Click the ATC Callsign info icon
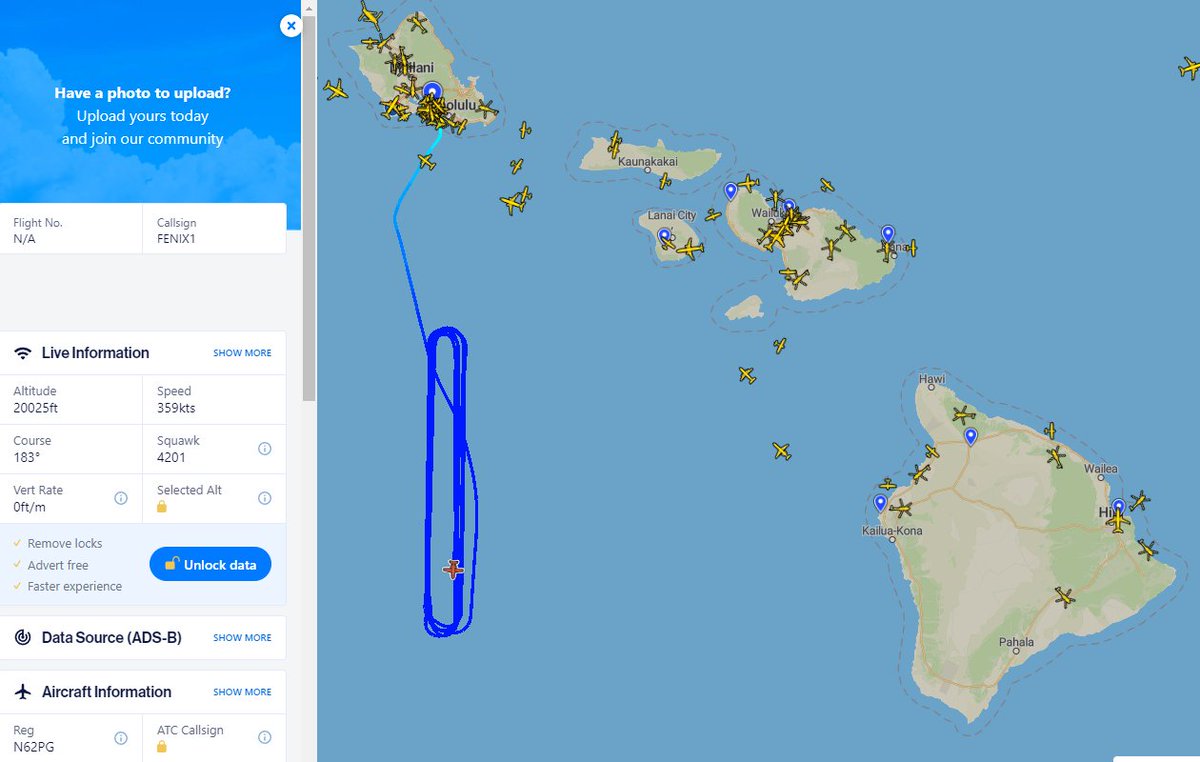Viewport: 1200px width, 762px height. click(264, 738)
